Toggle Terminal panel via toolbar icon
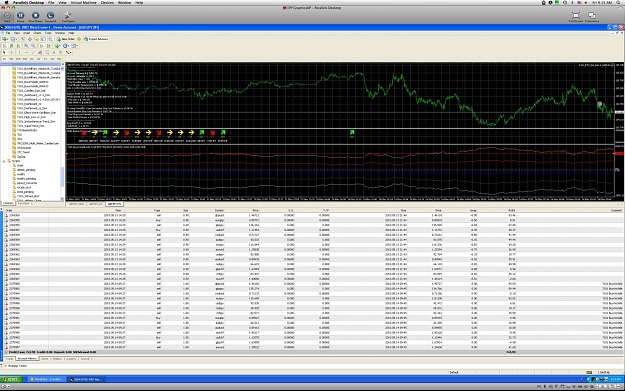Viewport: 625px width, 391px height. (43, 39)
